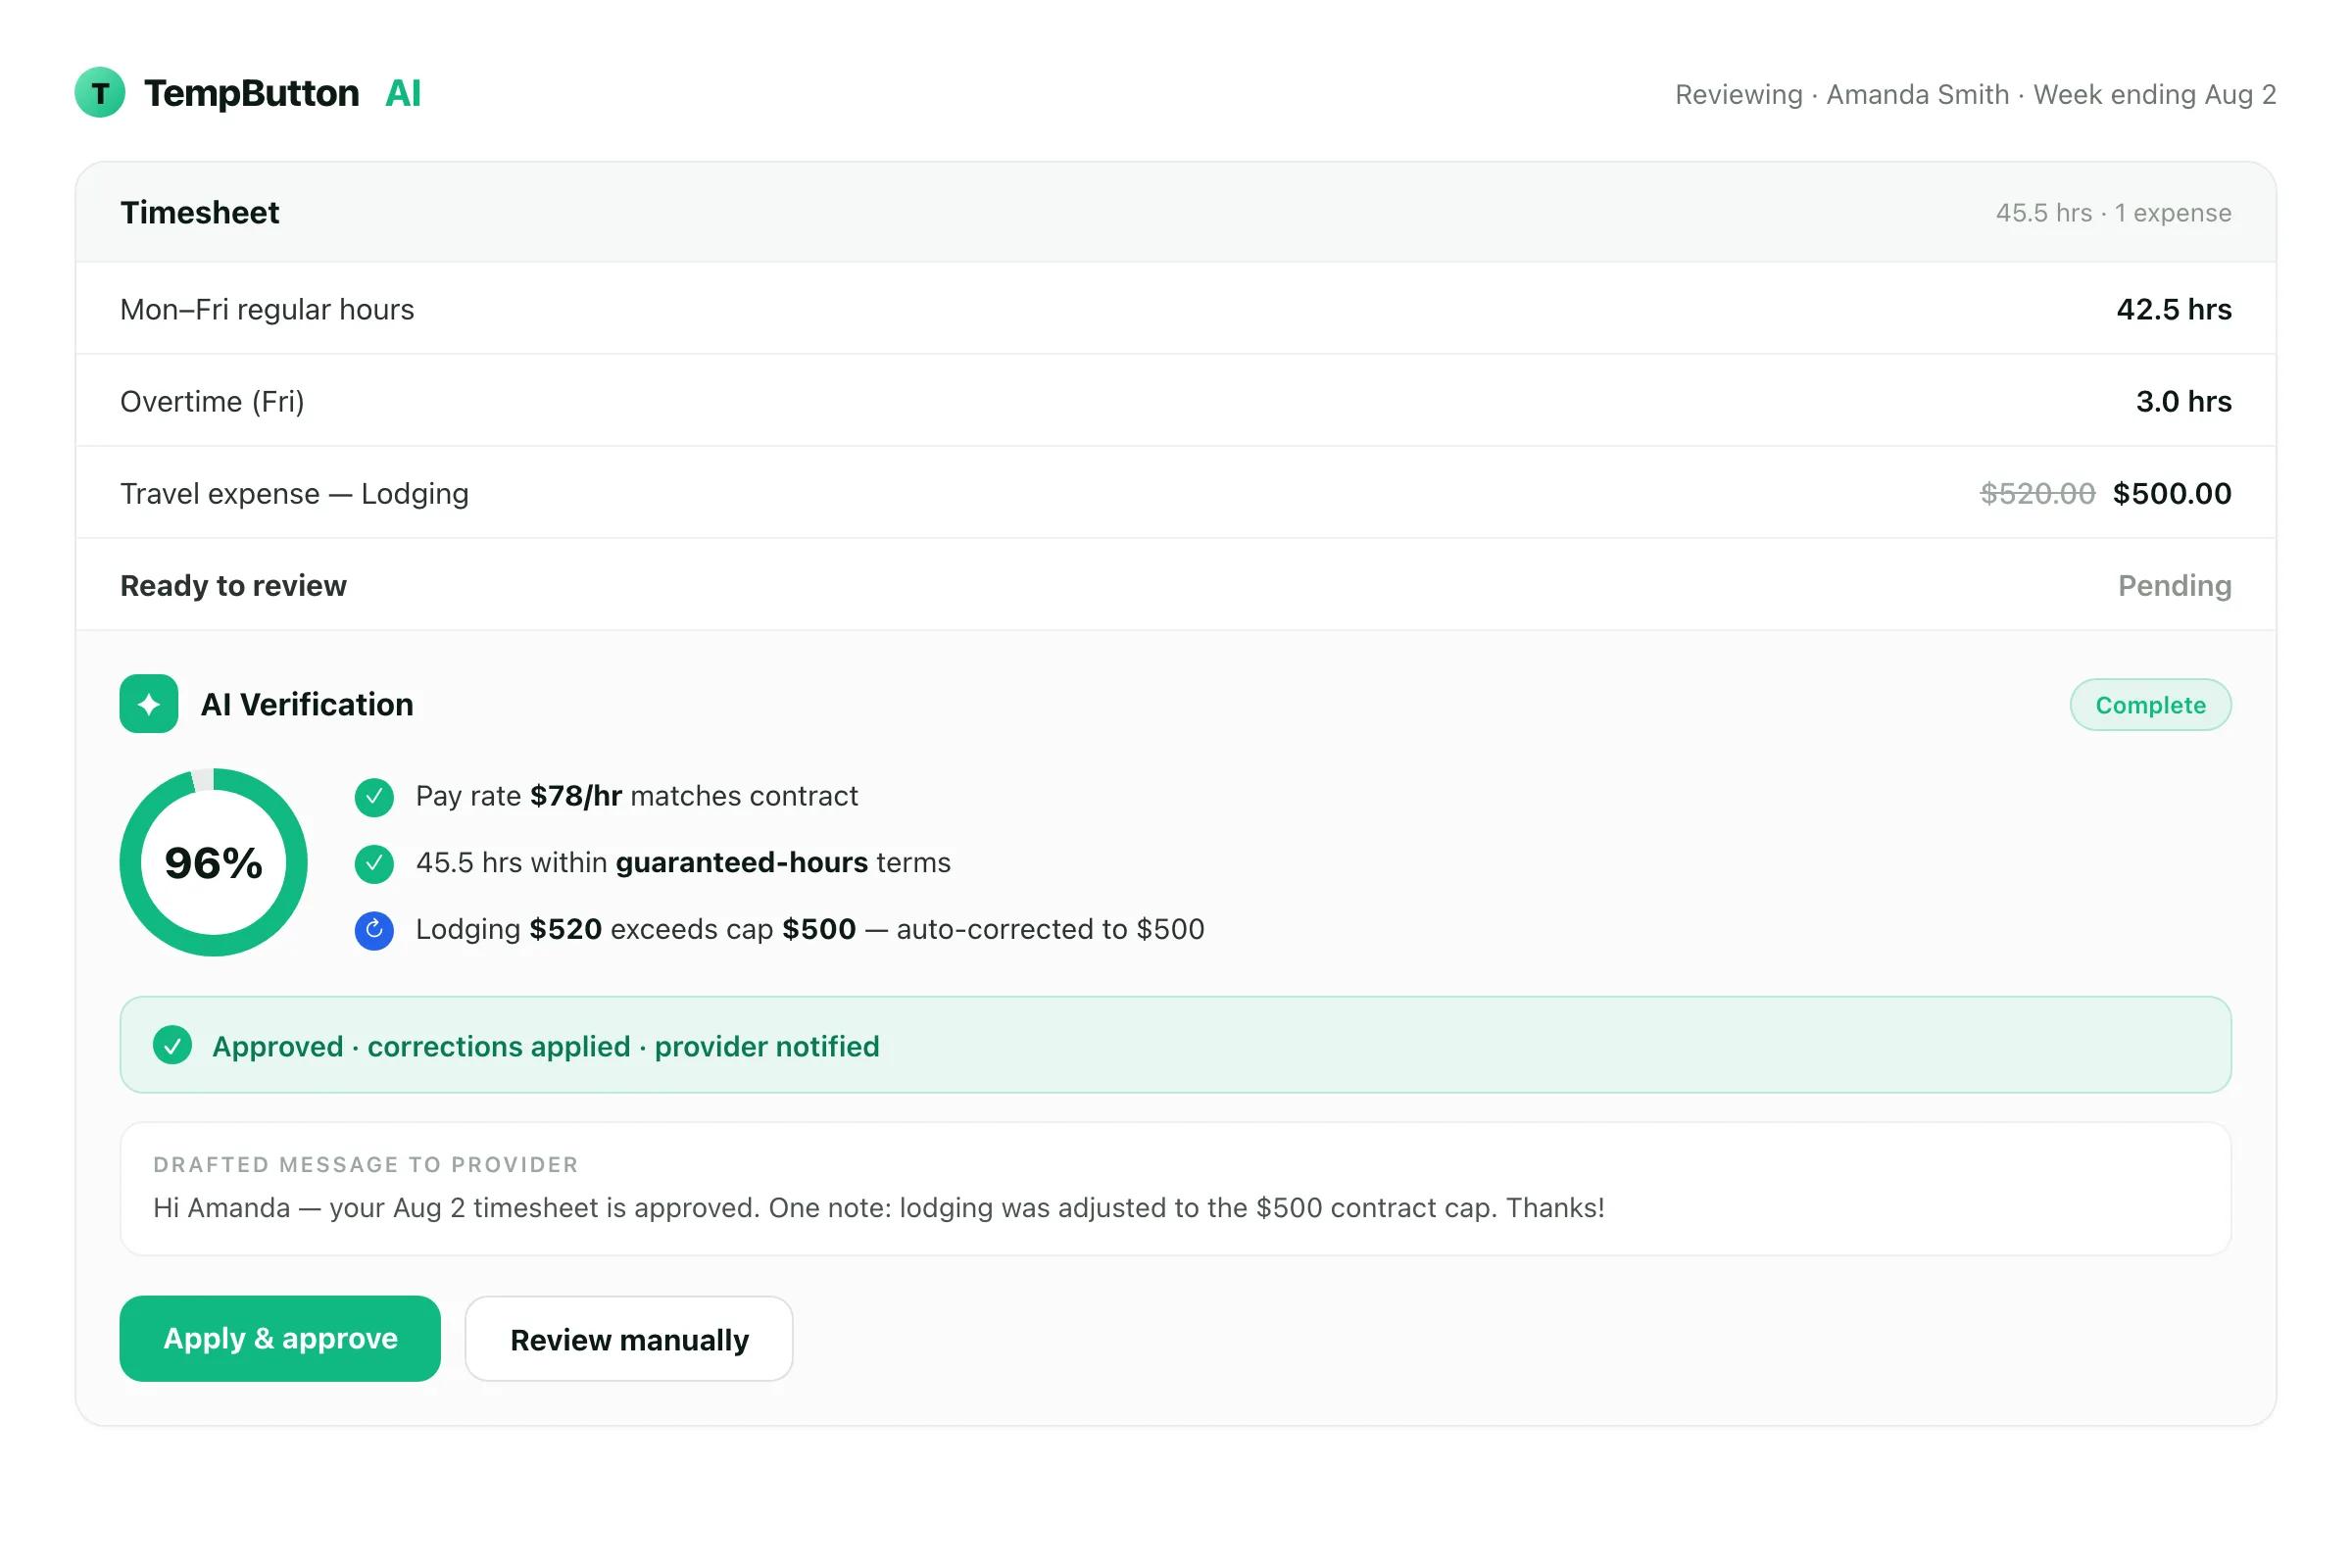Viewport: 2352px width, 1568px height.
Task: Click the Apply & approve button
Action: coord(280,1339)
